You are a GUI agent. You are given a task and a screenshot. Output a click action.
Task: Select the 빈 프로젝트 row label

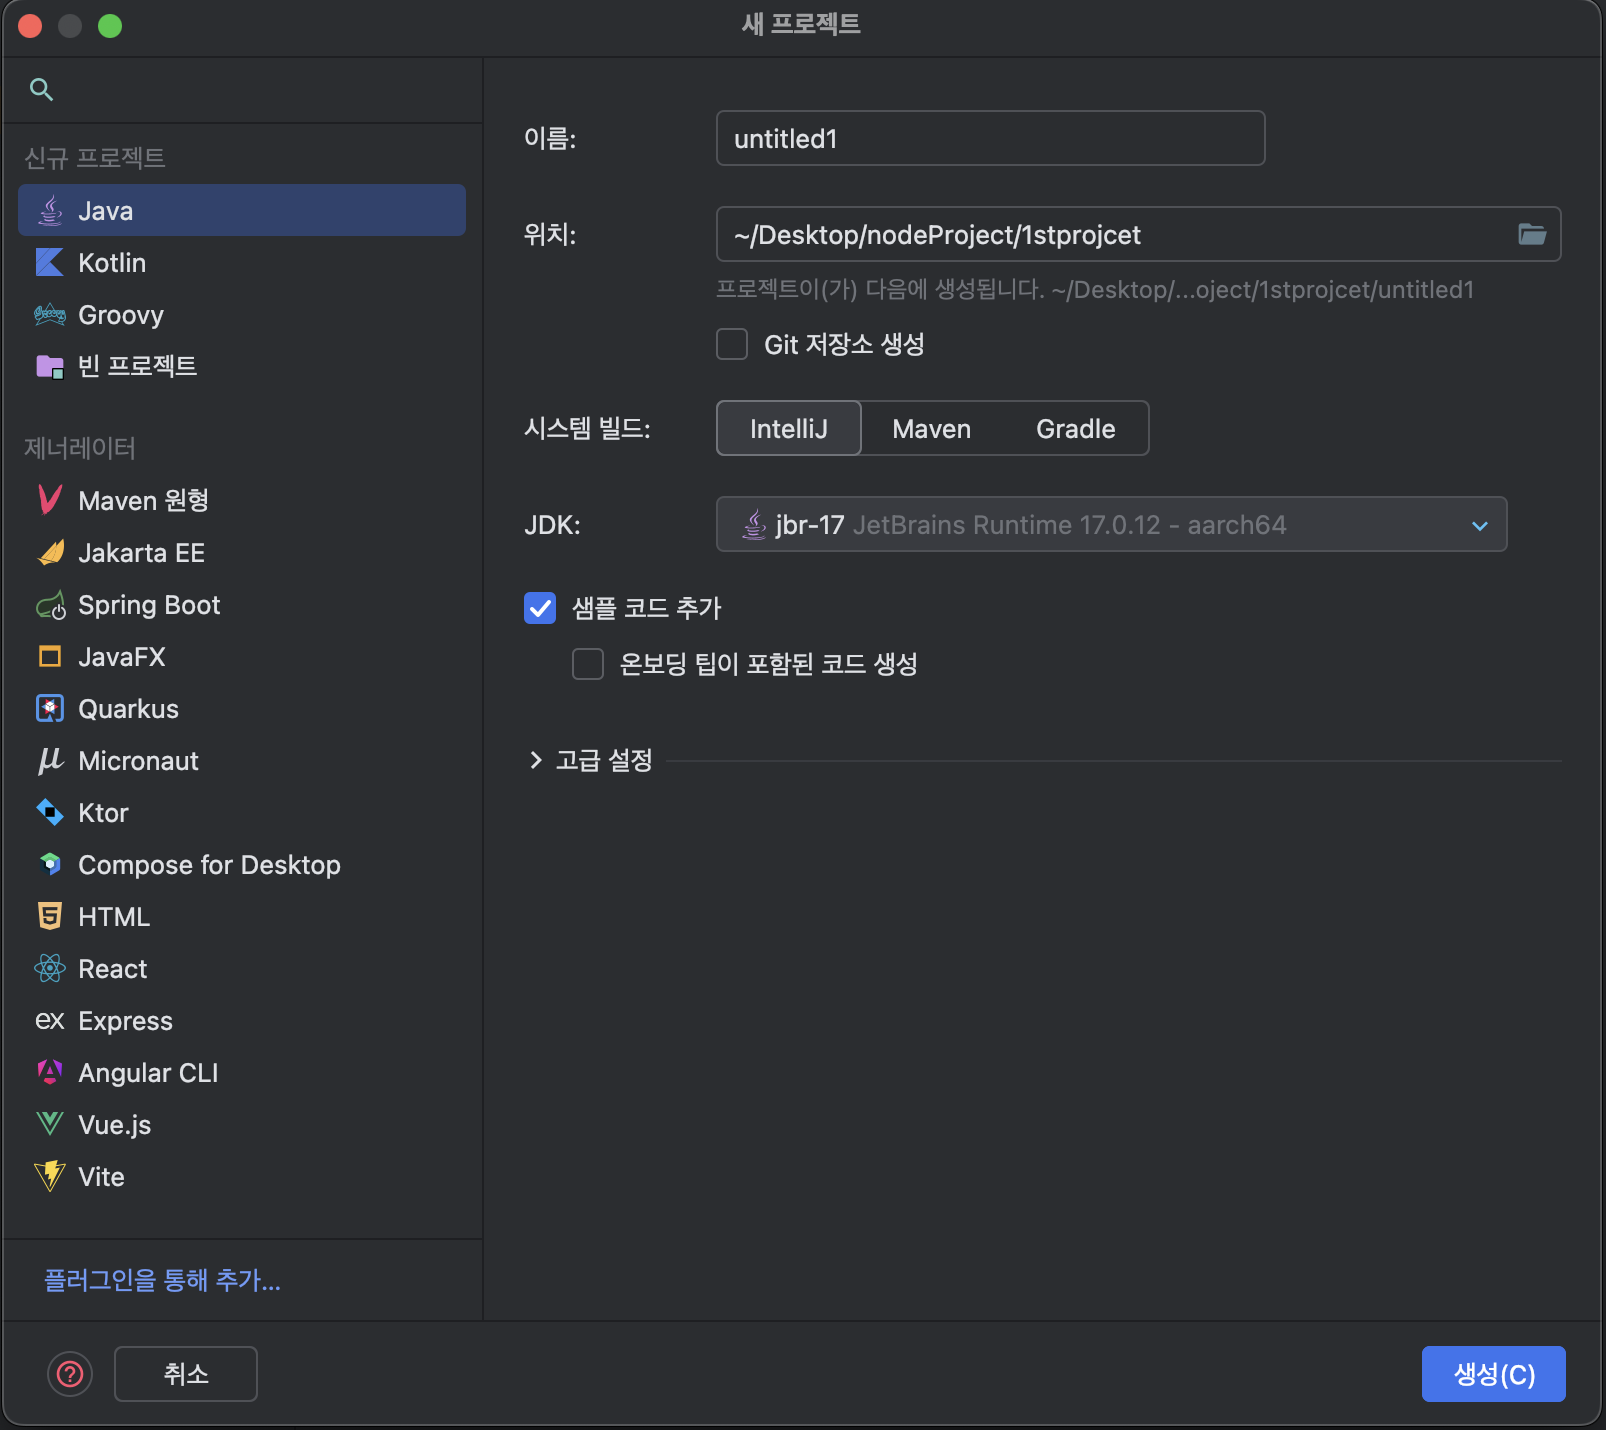[x=137, y=367]
